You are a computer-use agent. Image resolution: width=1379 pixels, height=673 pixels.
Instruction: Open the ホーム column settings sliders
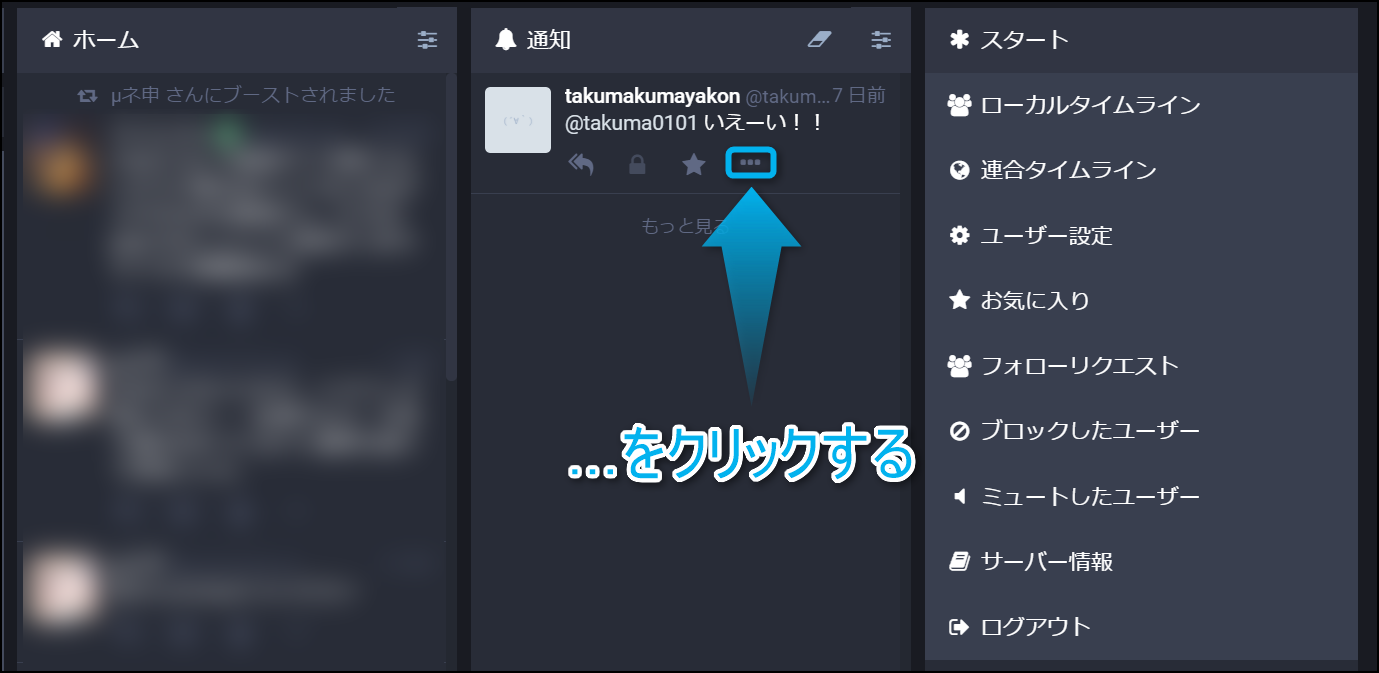[427, 40]
